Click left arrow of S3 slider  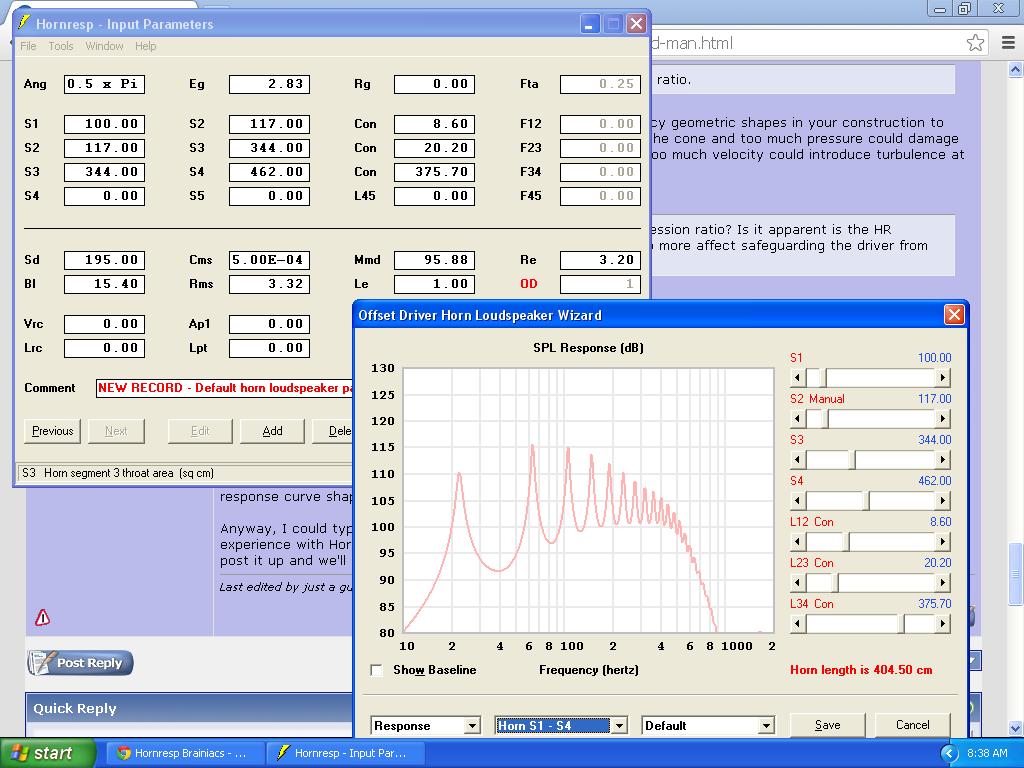pos(797,460)
